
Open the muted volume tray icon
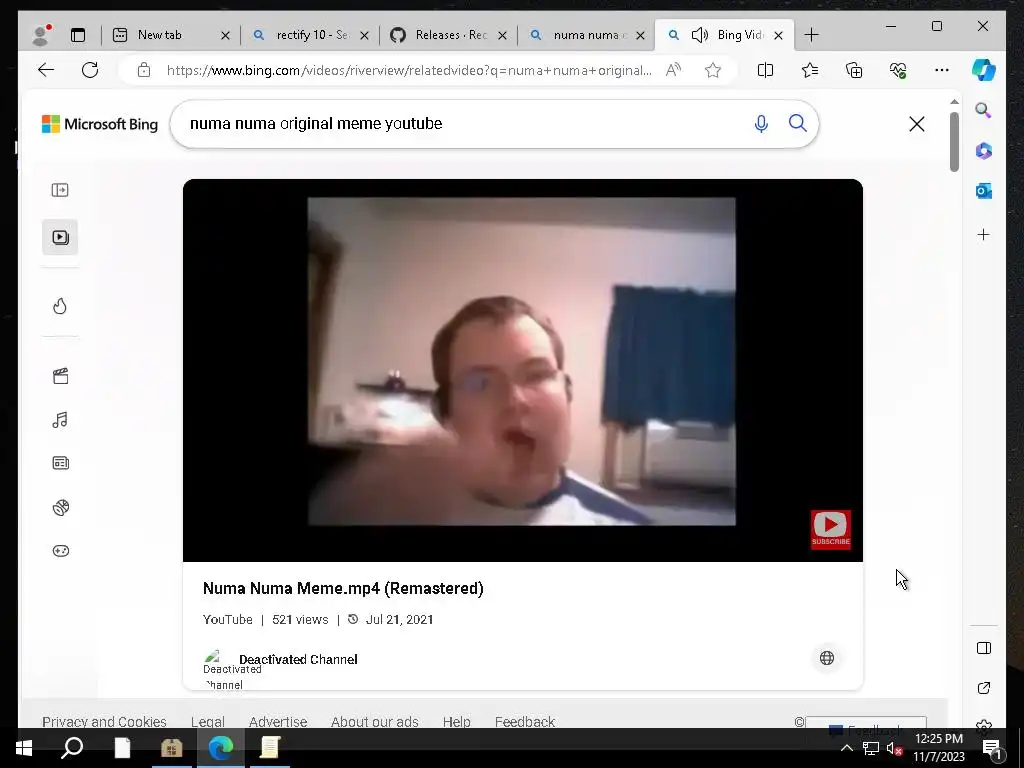coord(894,748)
